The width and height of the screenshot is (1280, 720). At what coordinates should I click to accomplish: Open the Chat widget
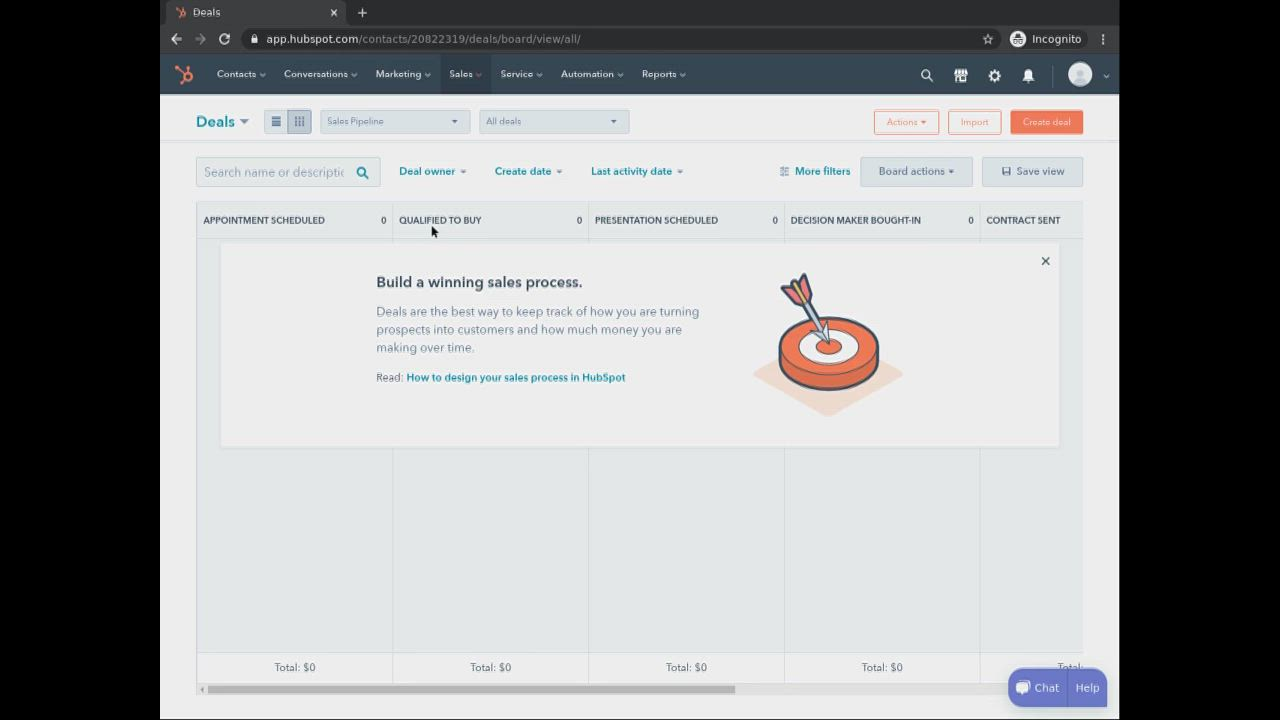click(x=1038, y=688)
